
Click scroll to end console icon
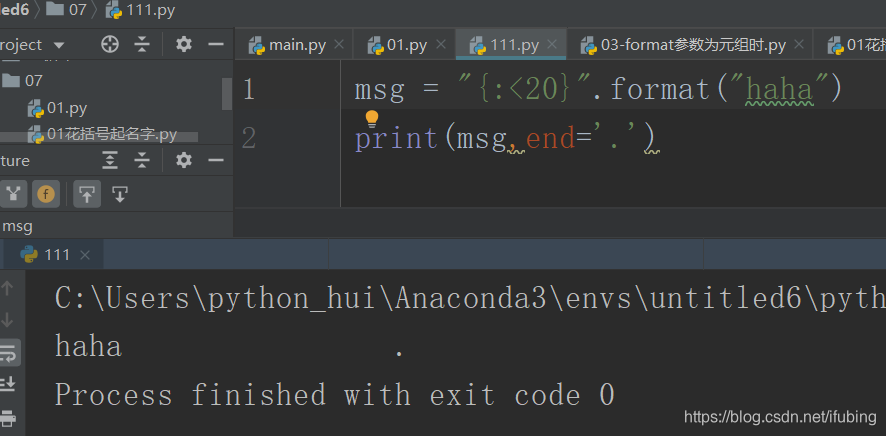coord(8,384)
